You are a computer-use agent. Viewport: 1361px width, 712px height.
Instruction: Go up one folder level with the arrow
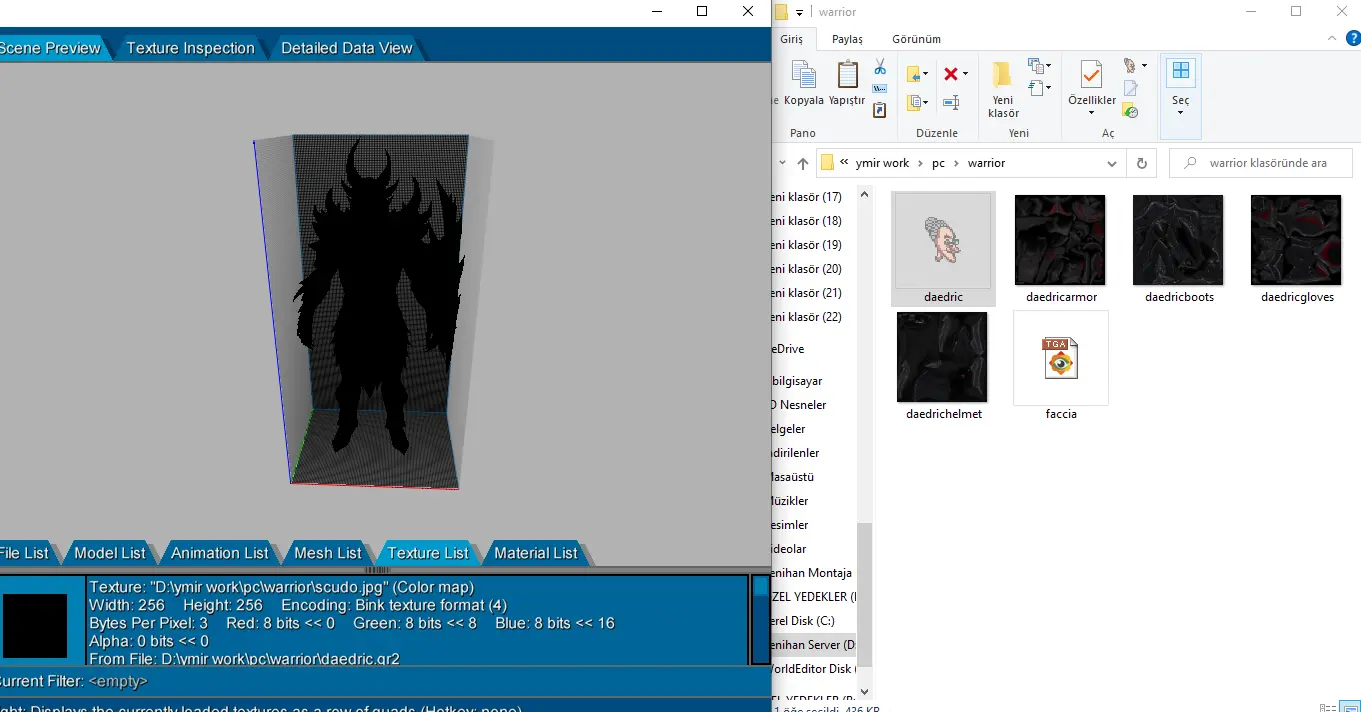[803, 163]
